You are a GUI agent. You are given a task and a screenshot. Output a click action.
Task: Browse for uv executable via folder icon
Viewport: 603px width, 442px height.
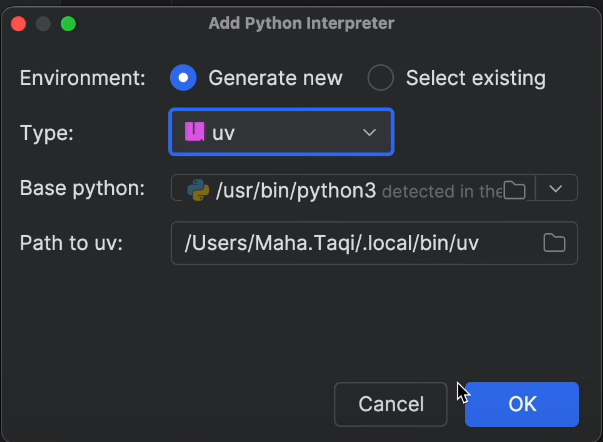(554, 243)
